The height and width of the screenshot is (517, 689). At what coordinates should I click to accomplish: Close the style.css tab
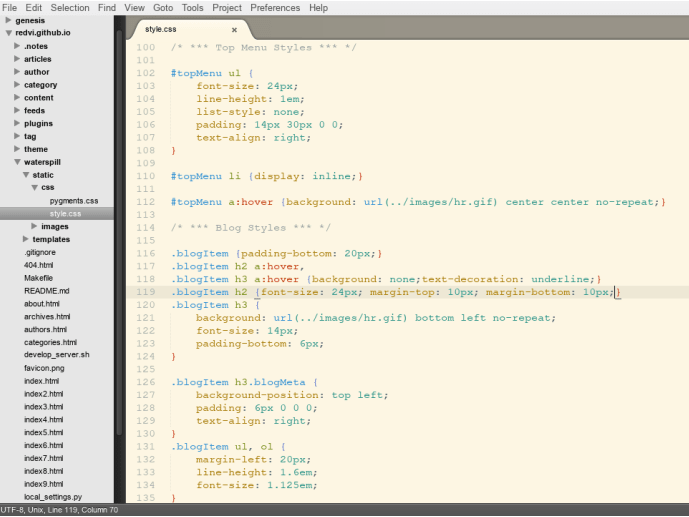click(x=234, y=30)
